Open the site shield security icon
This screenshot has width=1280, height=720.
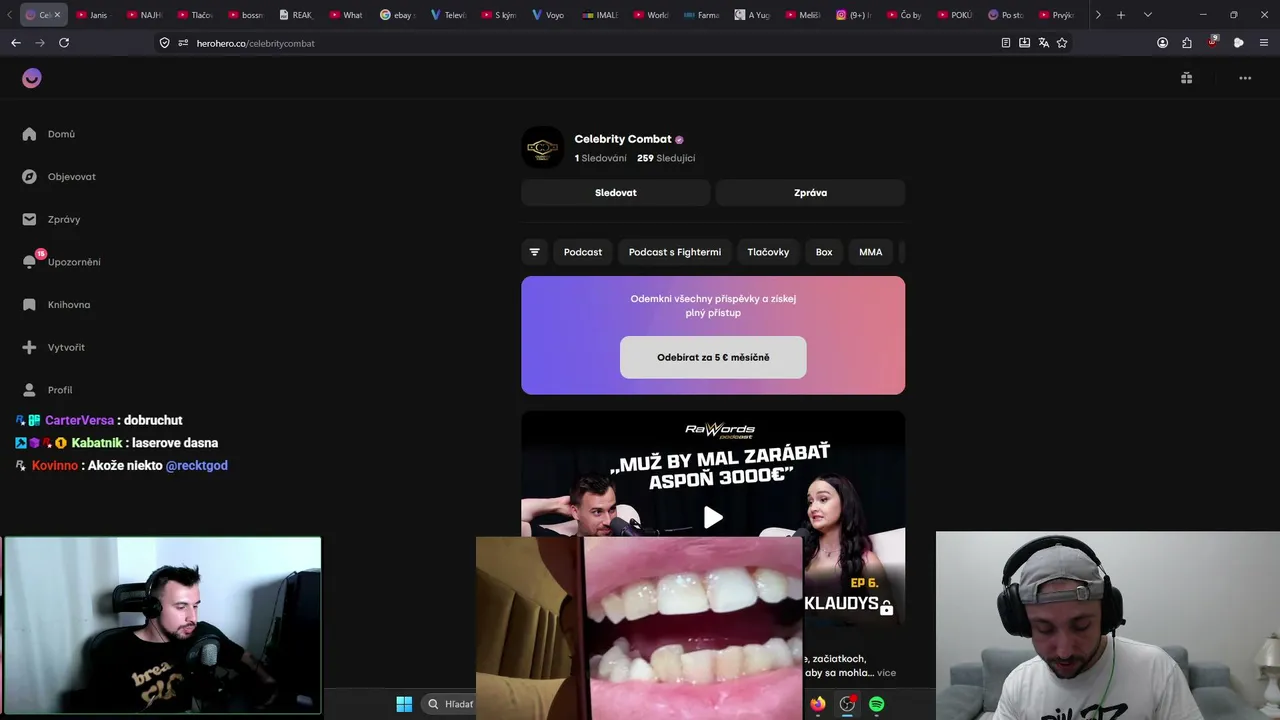165,43
